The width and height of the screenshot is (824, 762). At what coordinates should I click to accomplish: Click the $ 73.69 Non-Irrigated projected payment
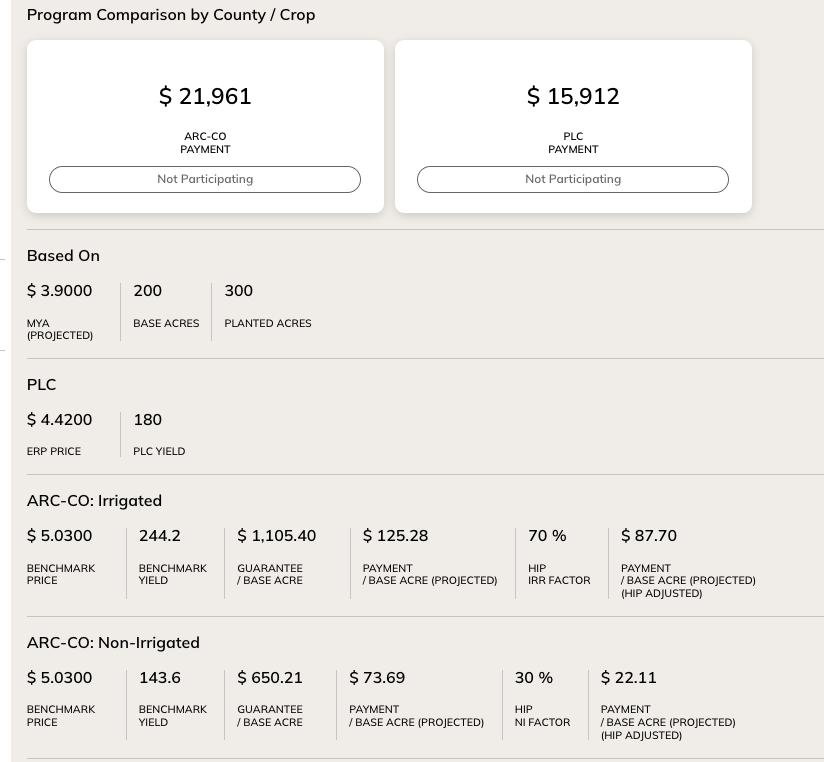(x=377, y=678)
